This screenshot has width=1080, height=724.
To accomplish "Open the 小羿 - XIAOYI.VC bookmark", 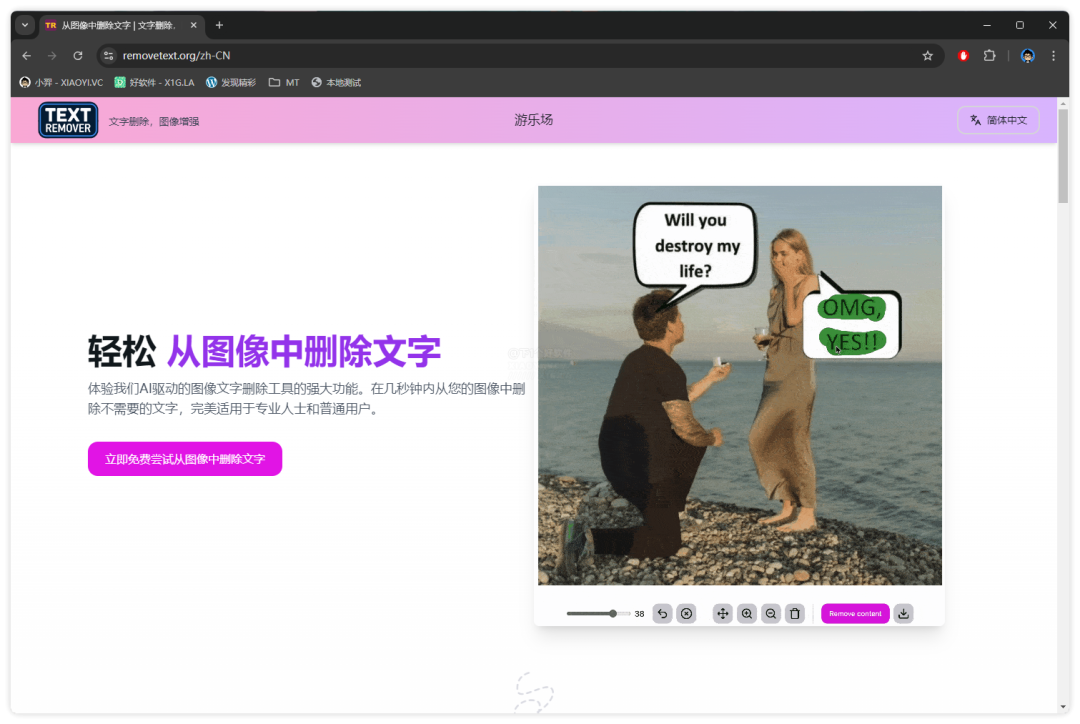I will pos(61,83).
